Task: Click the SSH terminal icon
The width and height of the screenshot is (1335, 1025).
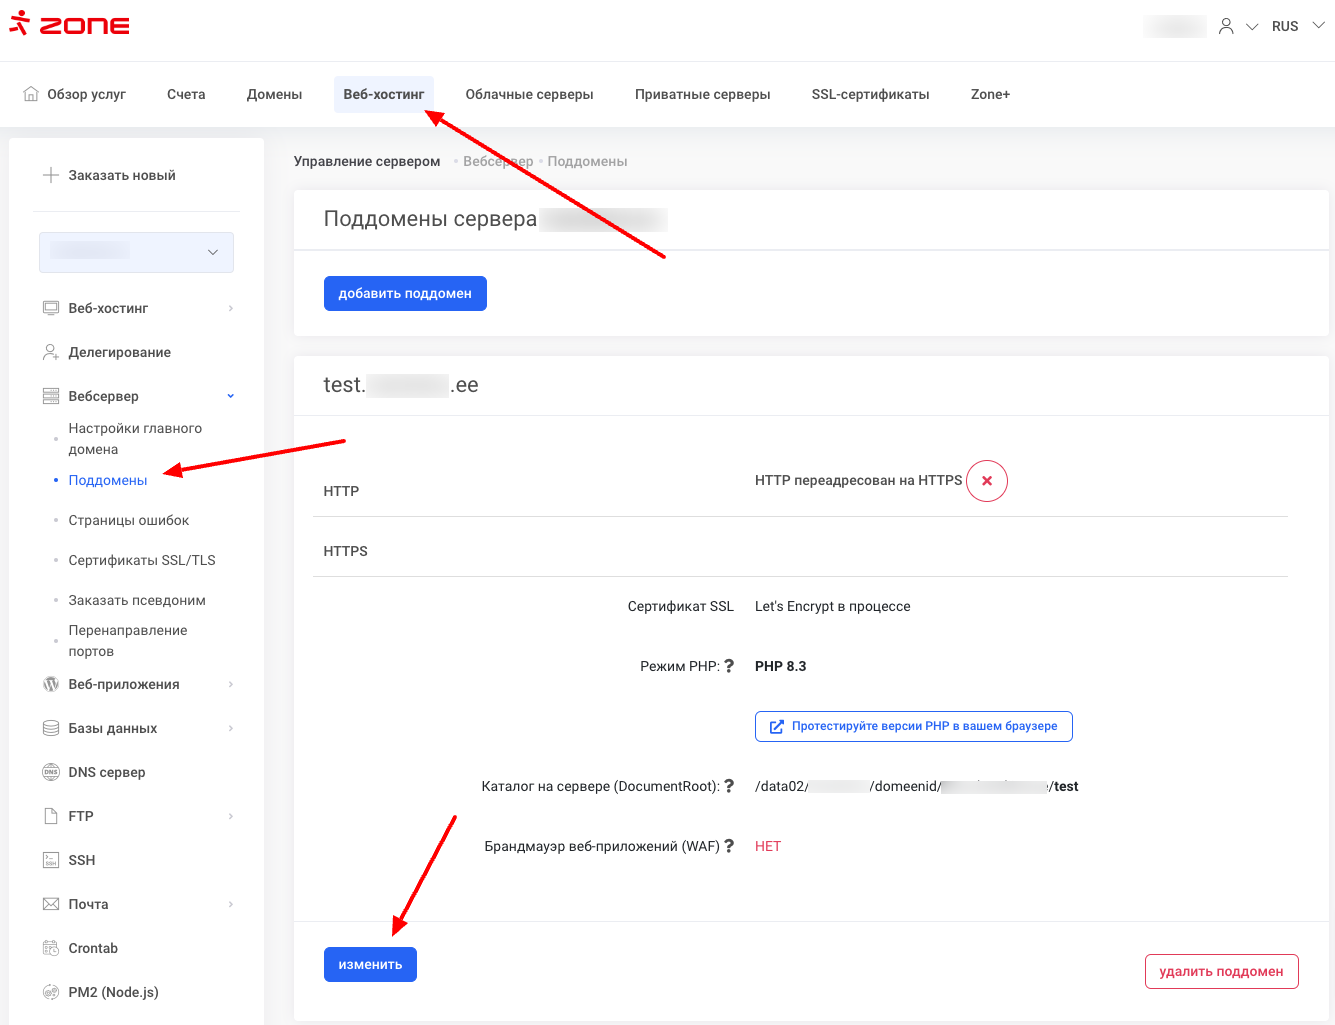Action: [51, 860]
